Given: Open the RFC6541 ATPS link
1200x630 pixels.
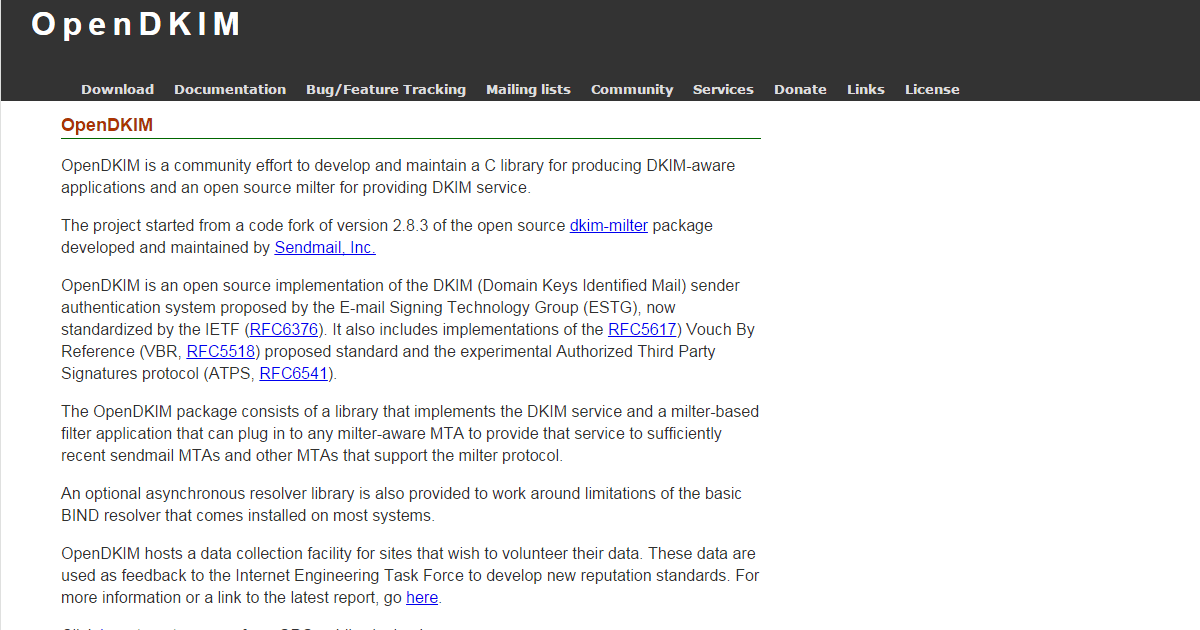Looking at the screenshot, I should point(294,374).
